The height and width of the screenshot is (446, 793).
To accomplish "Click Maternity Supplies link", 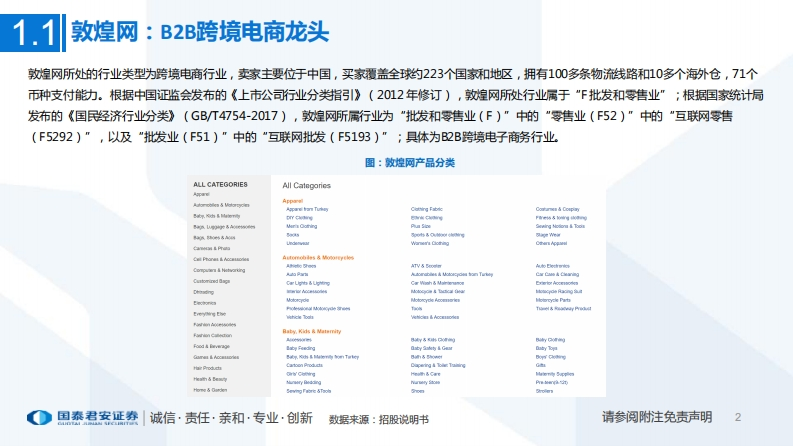I will [555, 374].
